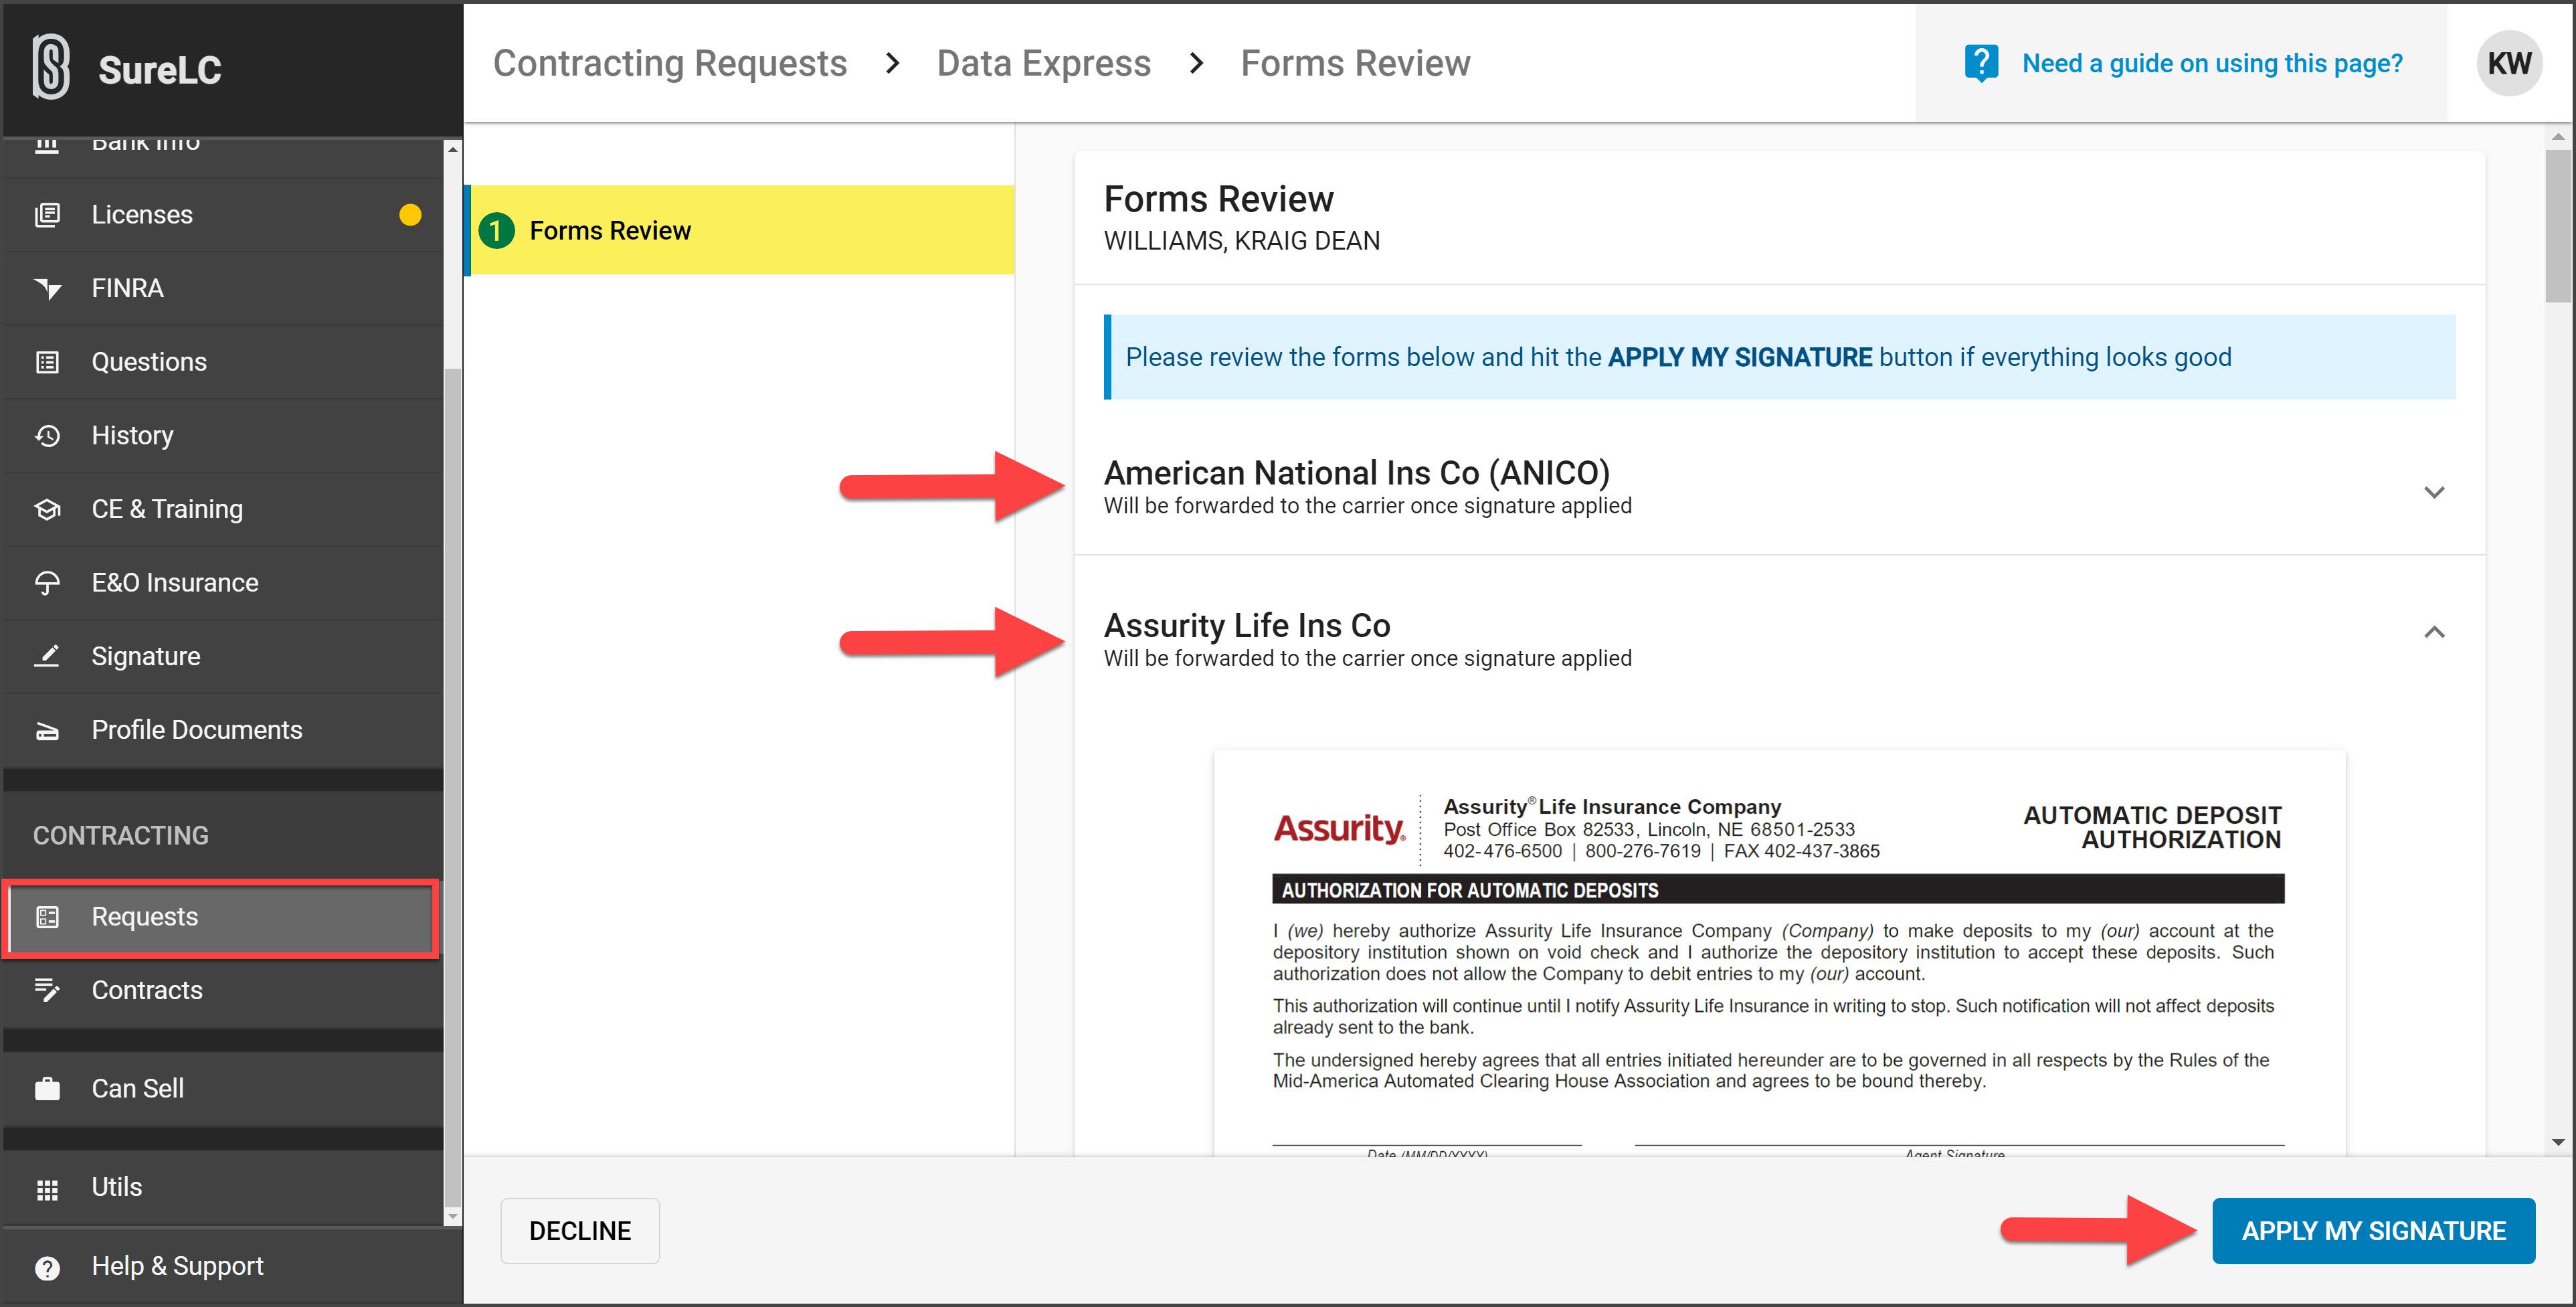Open the Signature menu item

(x=223, y=656)
